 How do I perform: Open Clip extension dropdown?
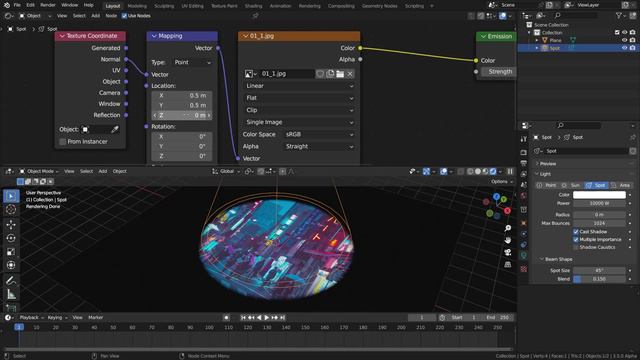(x=299, y=110)
